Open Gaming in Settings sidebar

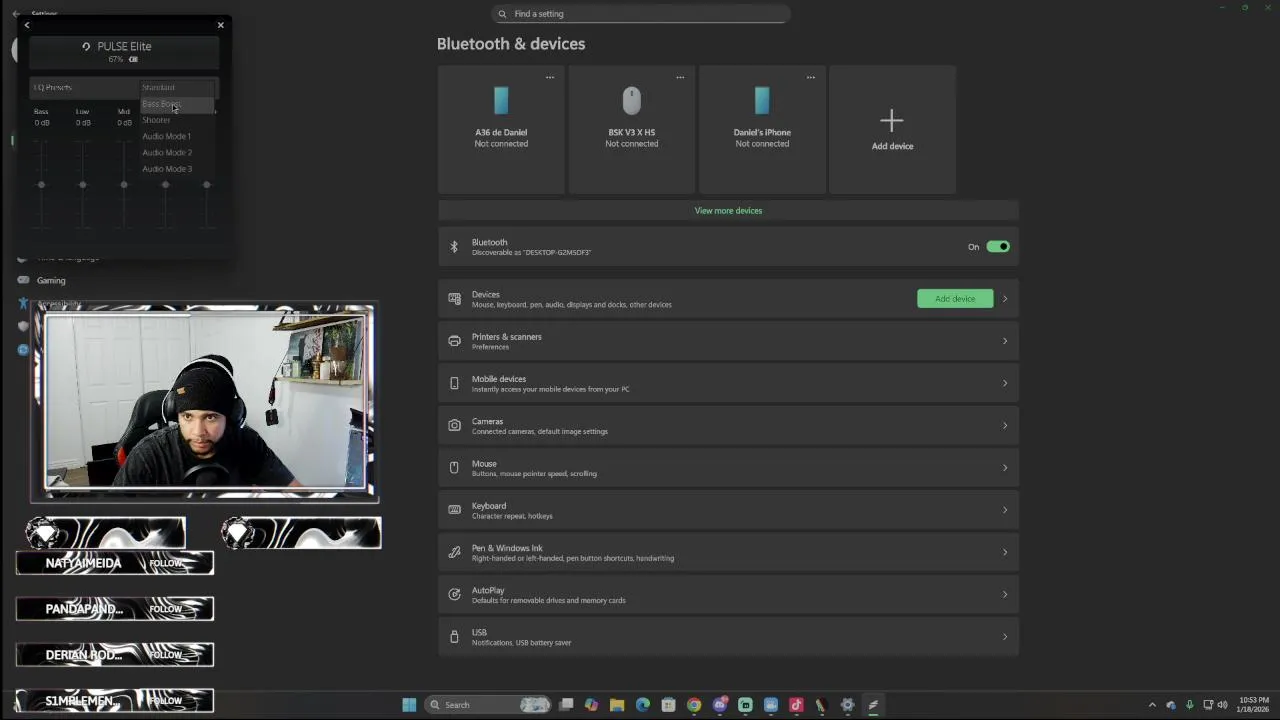click(51, 281)
